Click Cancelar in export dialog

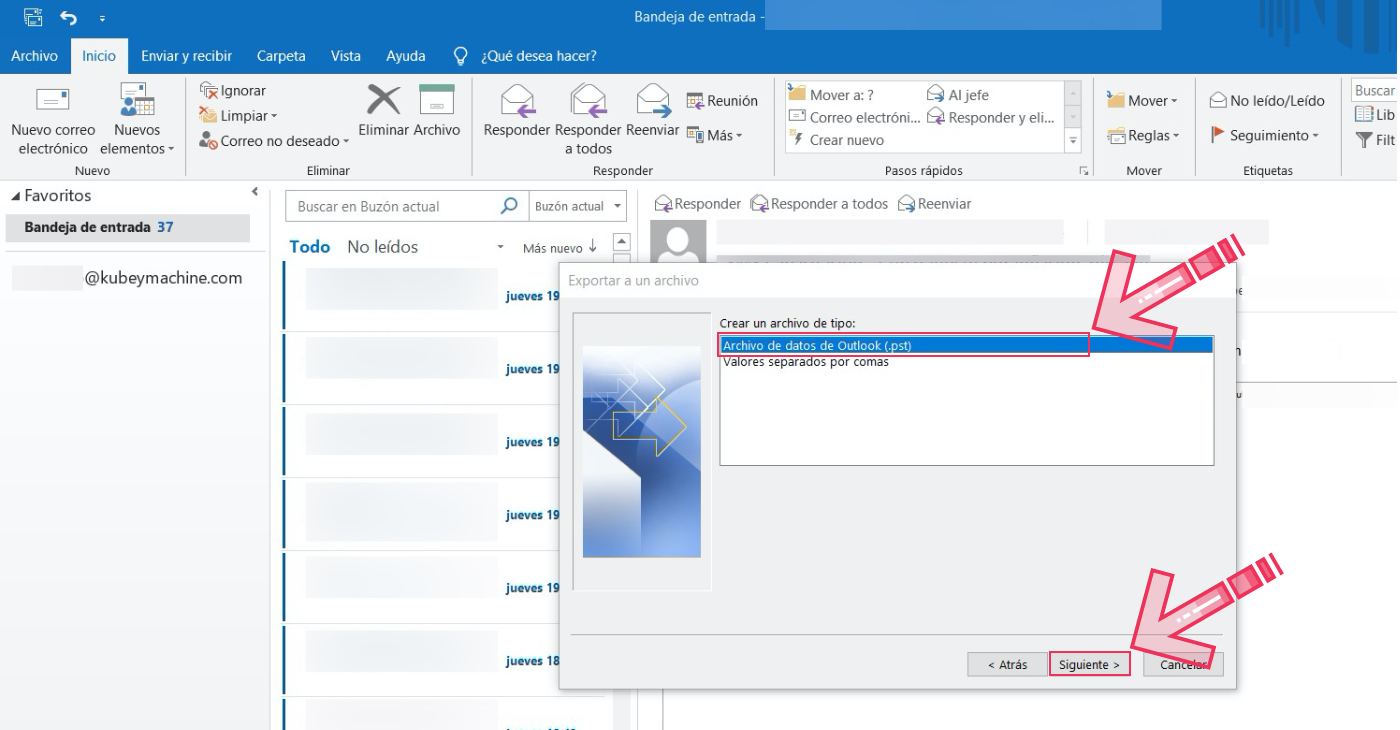pyautogui.click(x=1183, y=664)
